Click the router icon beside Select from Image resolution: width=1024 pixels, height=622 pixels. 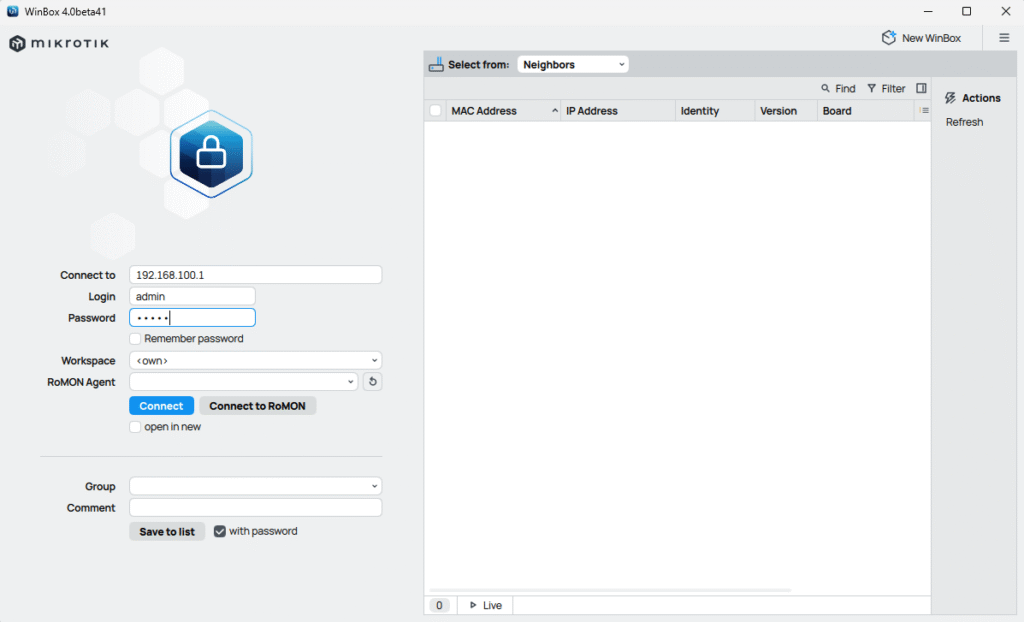point(437,63)
